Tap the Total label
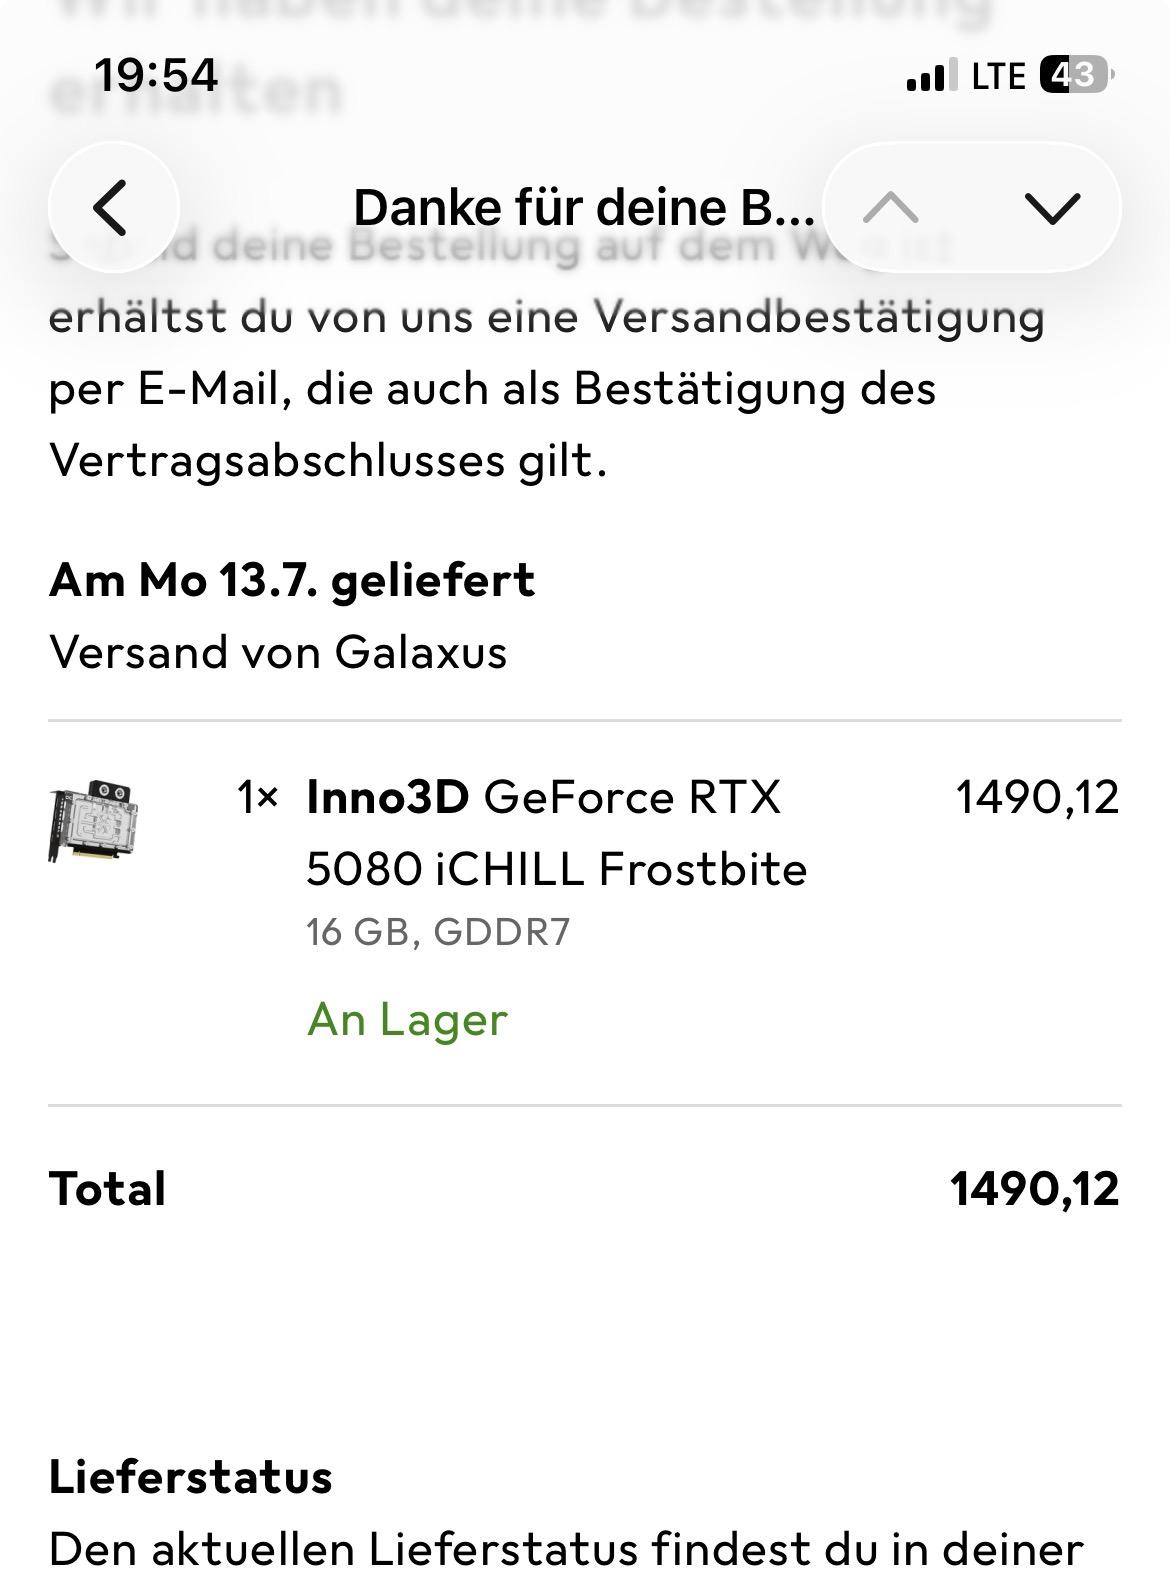The width and height of the screenshot is (1170, 1574). (x=107, y=1189)
